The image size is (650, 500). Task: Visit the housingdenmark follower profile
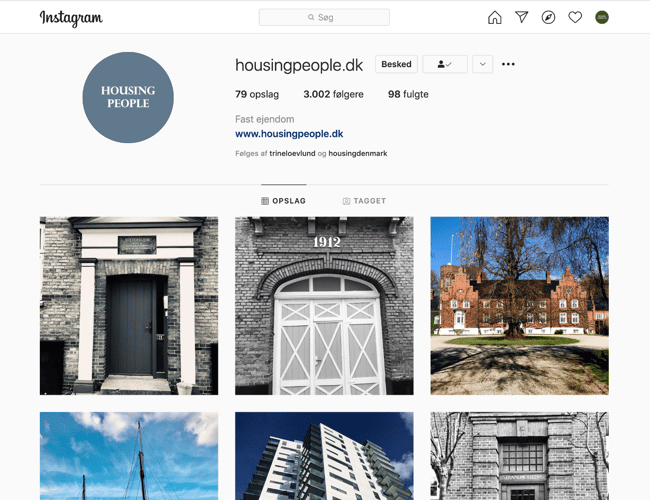(x=358, y=154)
